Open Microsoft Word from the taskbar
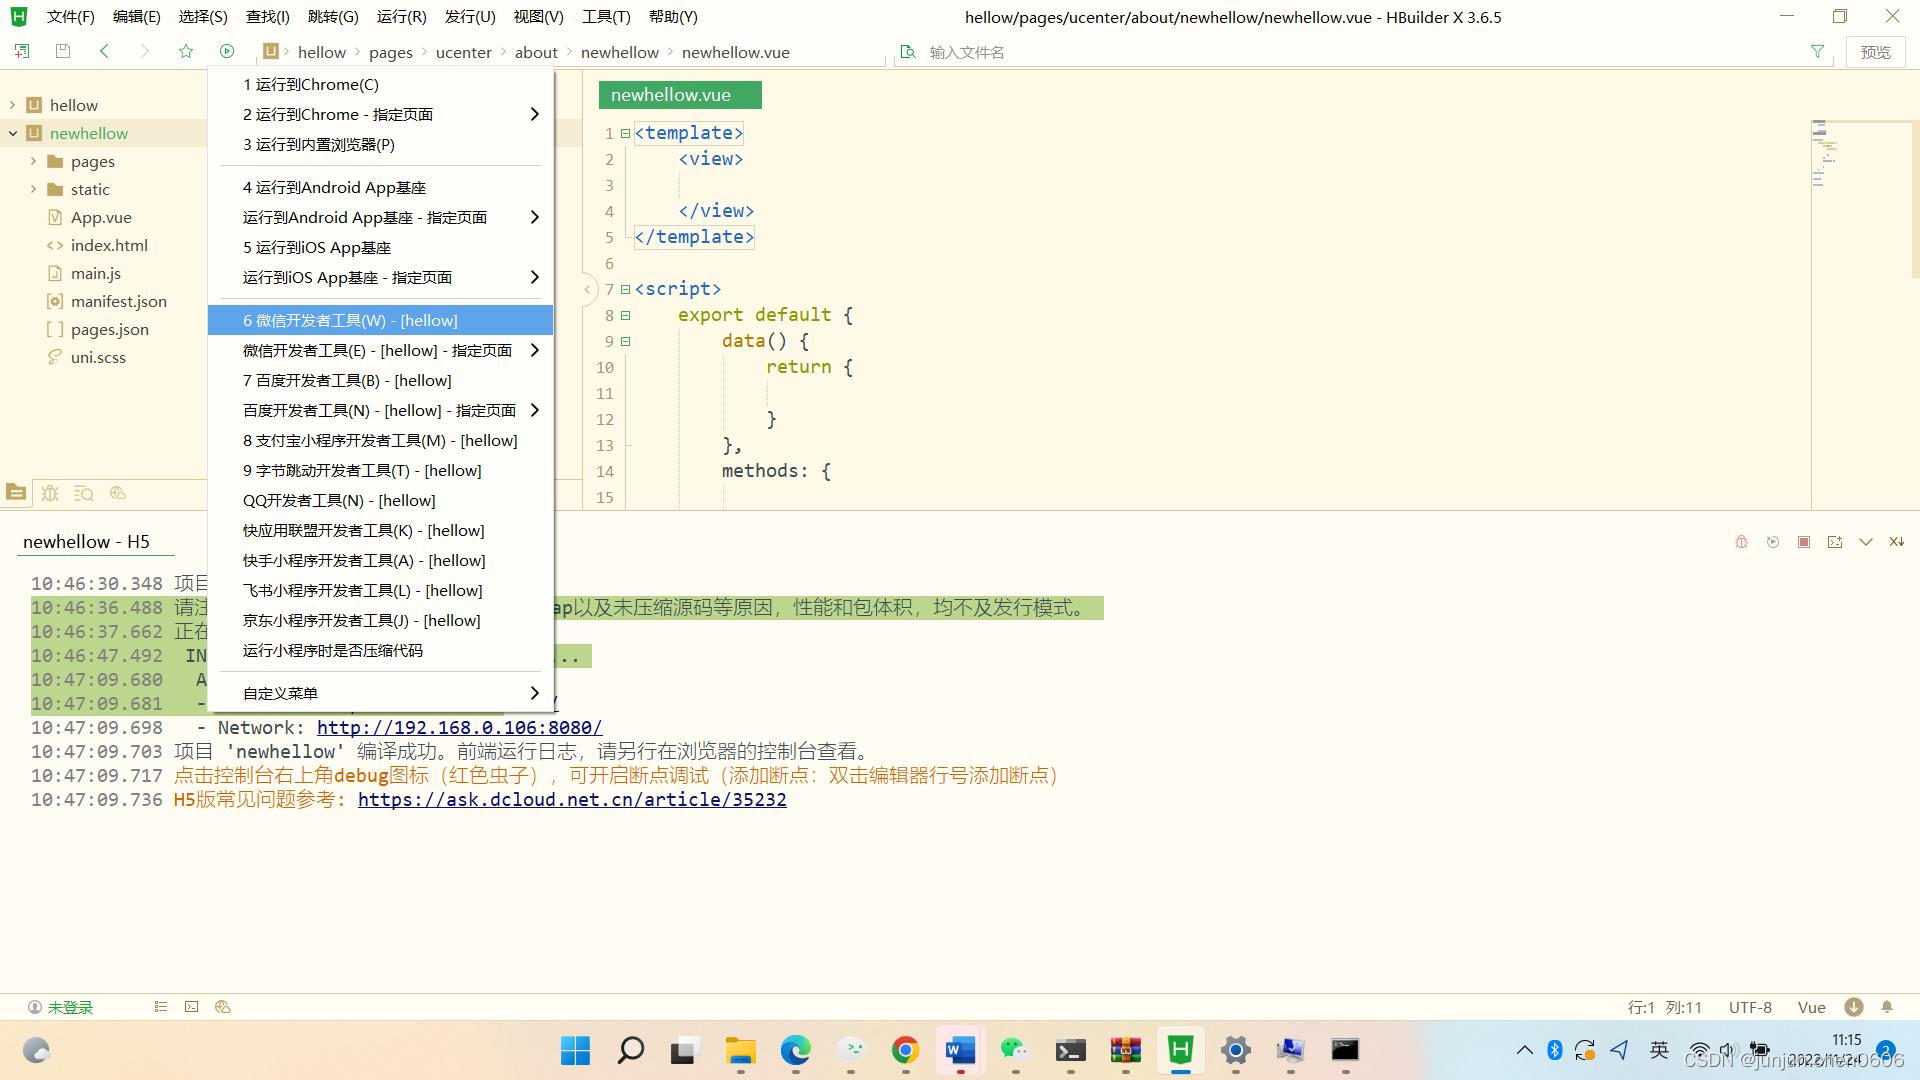This screenshot has height=1080, width=1920. pos(960,1050)
